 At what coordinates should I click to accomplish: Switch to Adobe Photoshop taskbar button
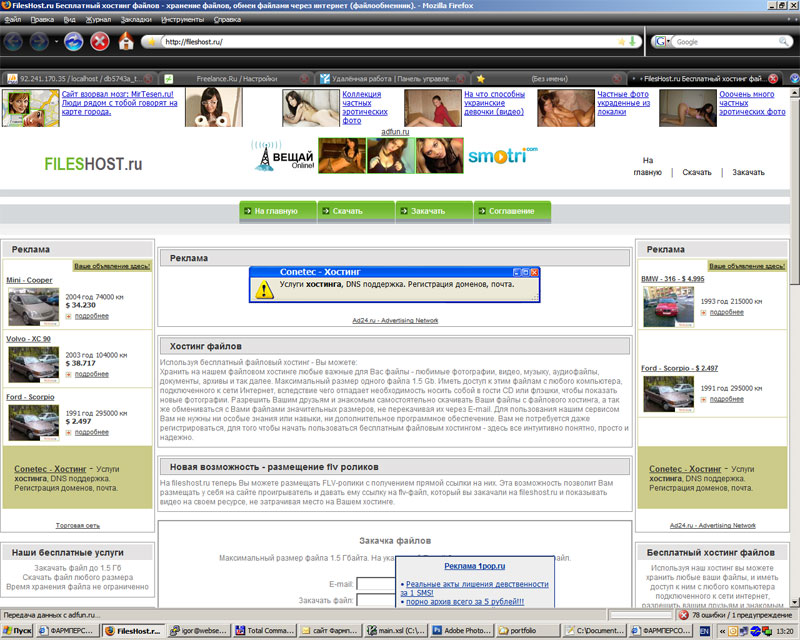pos(461,631)
